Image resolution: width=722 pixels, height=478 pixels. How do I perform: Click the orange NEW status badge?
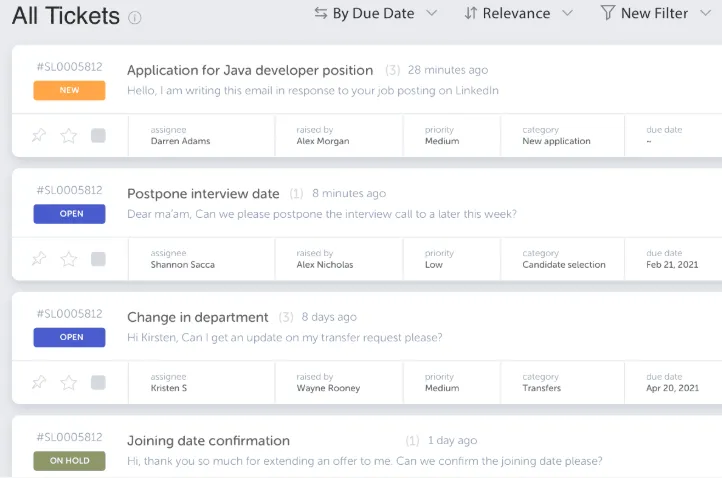point(70,90)
